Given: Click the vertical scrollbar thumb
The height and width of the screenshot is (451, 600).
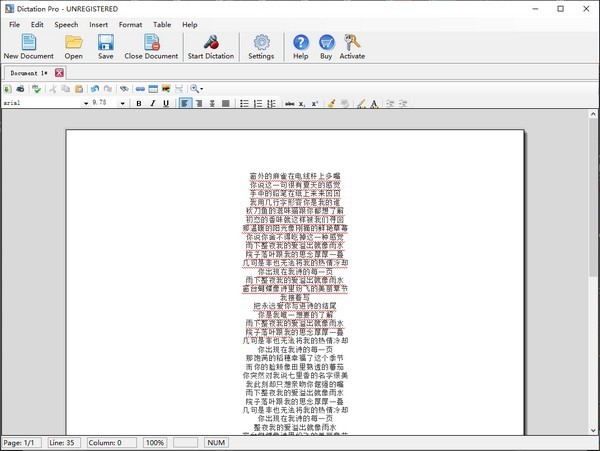Looking at the screenshot, I should 593,197.
